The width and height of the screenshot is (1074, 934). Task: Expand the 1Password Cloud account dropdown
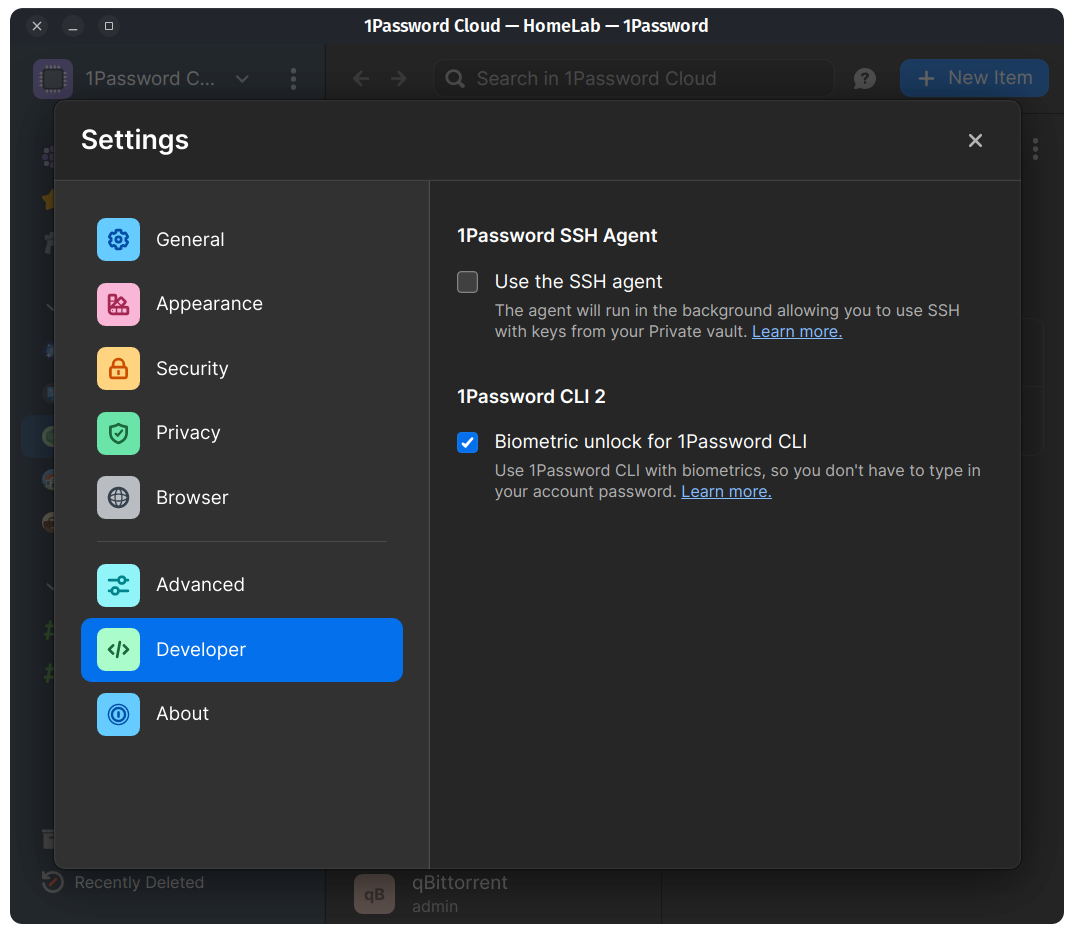tap(242, 78)
